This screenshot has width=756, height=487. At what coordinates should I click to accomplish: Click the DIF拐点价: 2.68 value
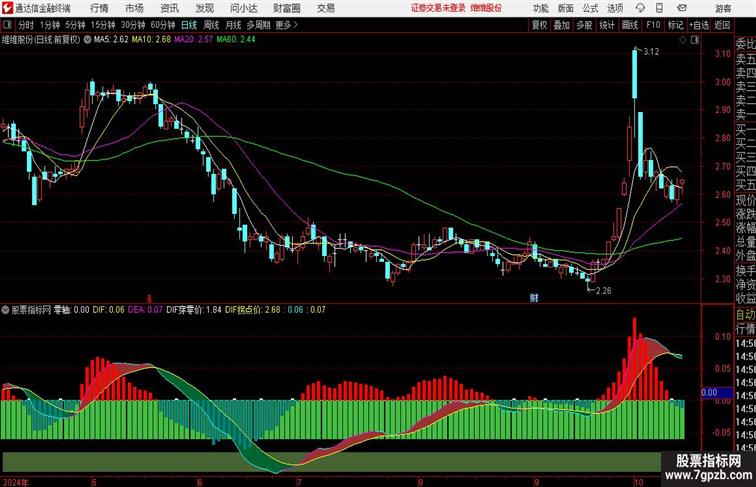[x=252, y=310]
